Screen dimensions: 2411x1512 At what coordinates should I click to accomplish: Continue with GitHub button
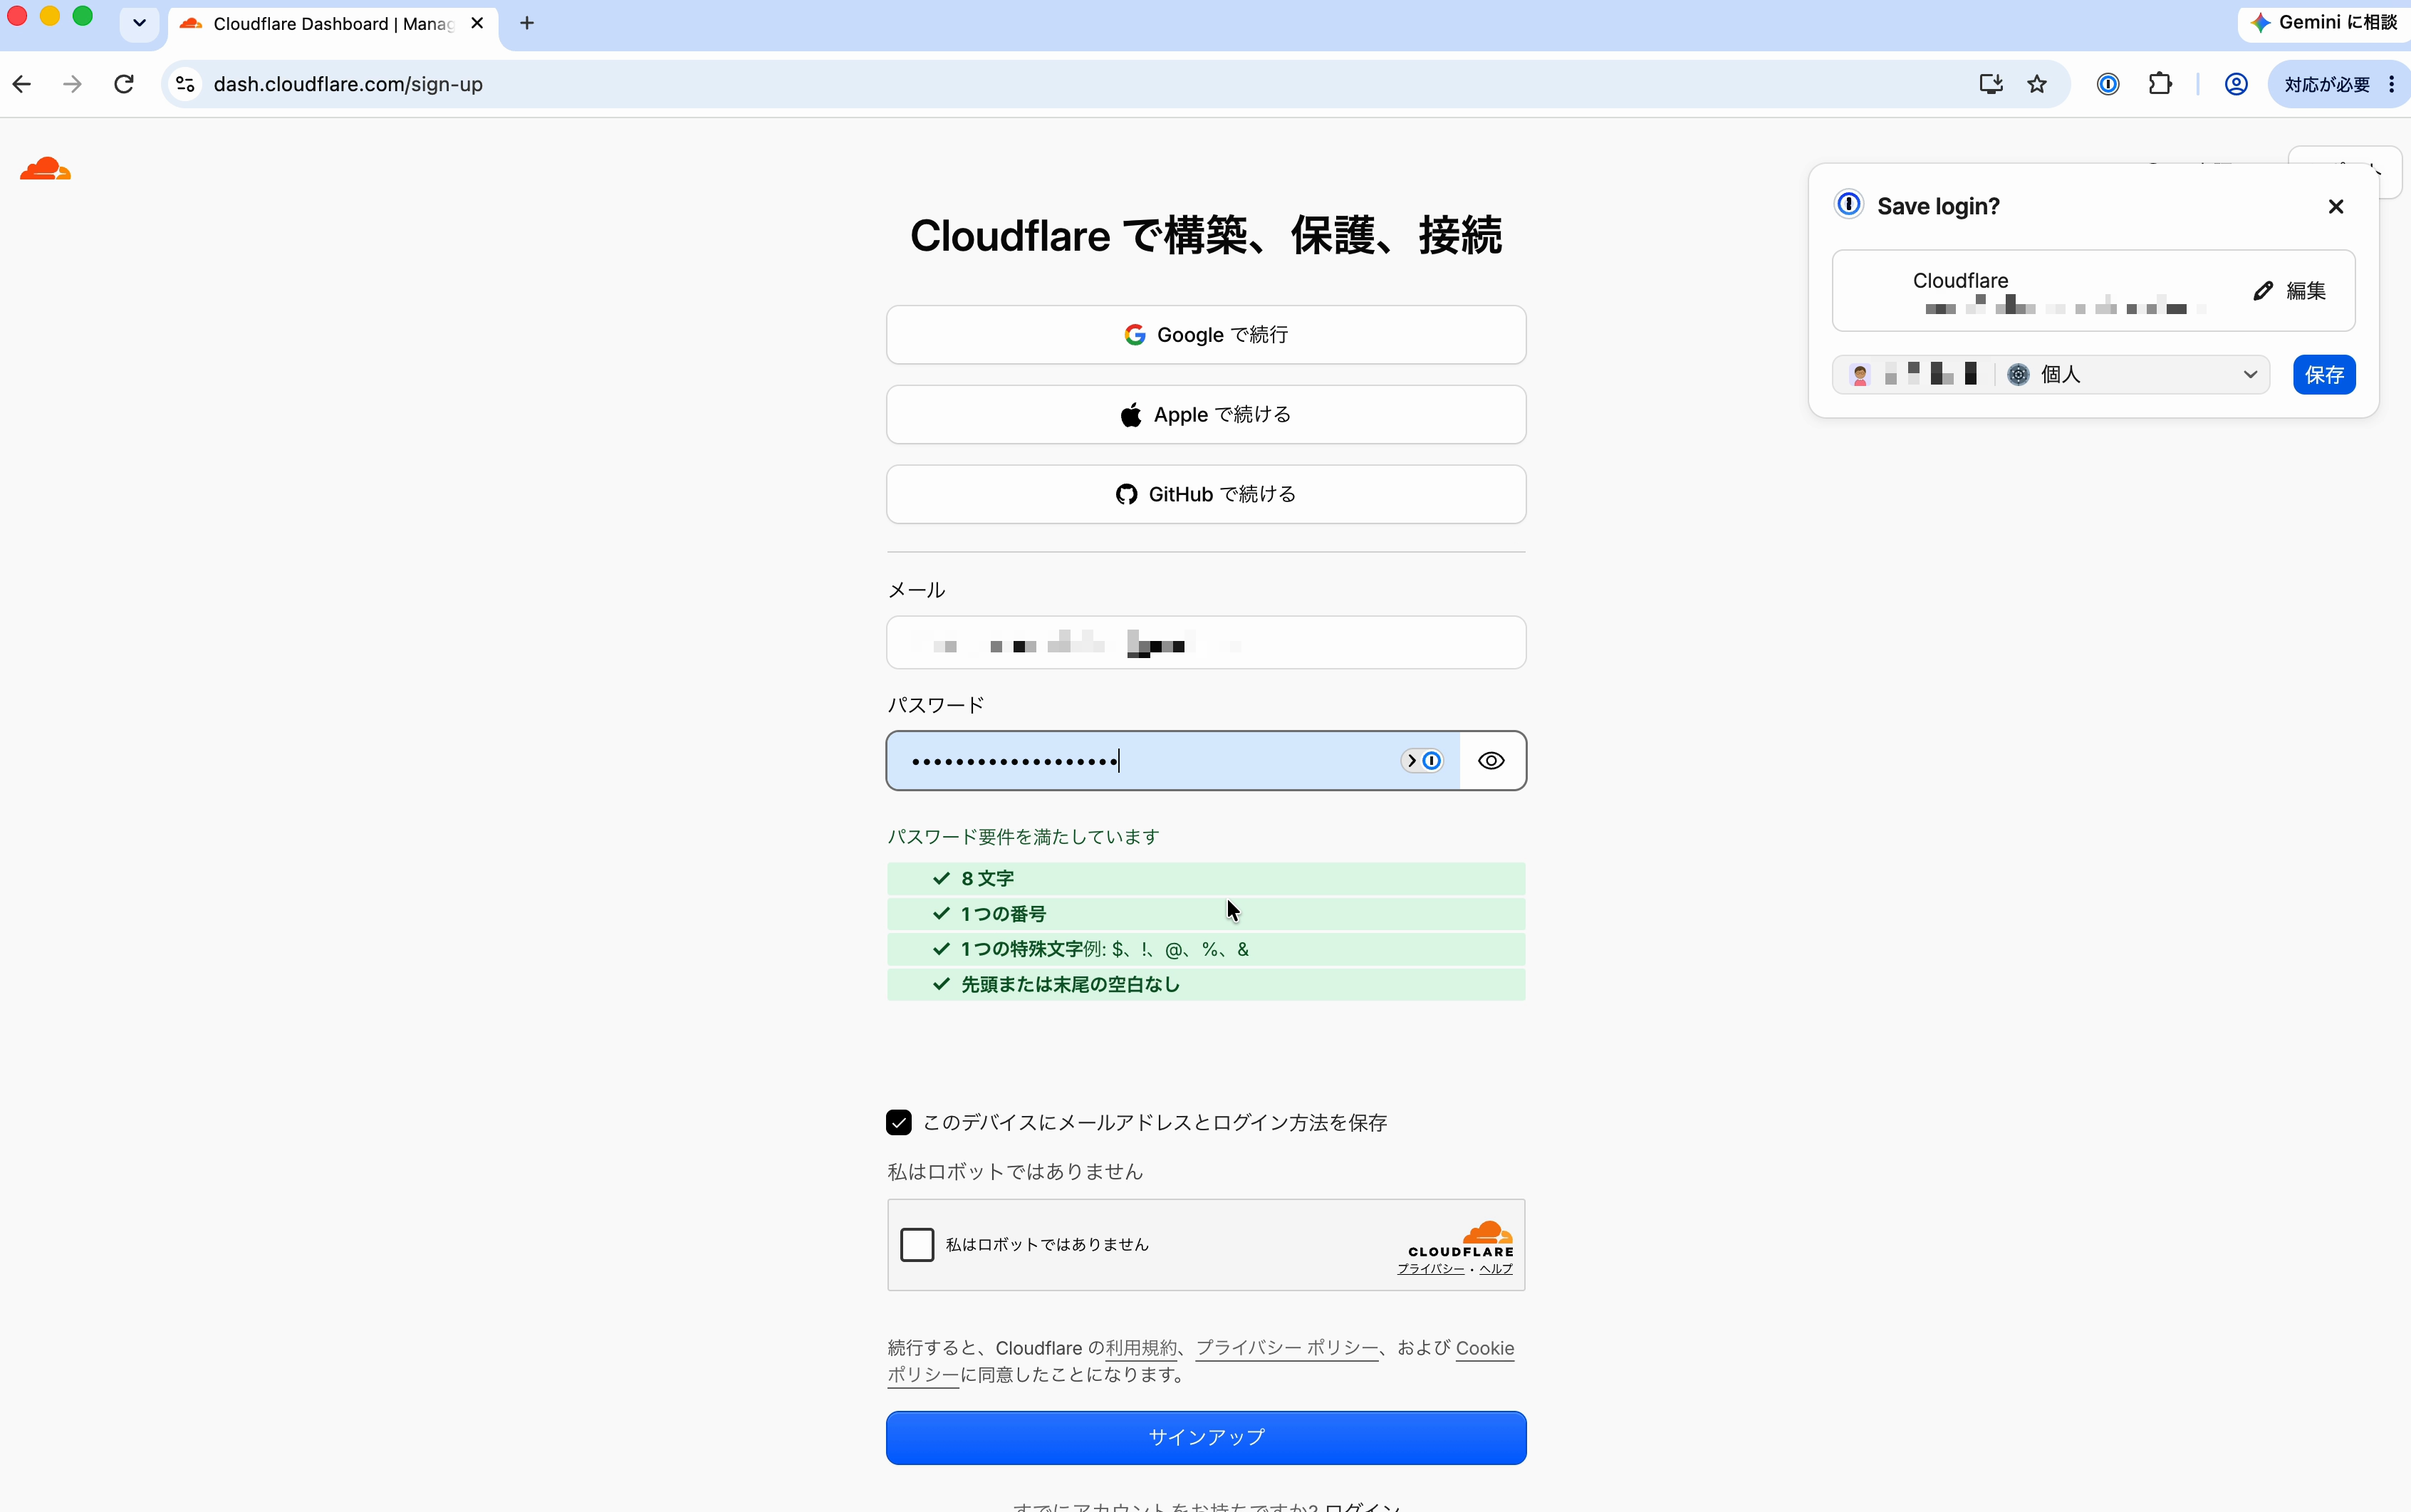[x=1206, y=494]
